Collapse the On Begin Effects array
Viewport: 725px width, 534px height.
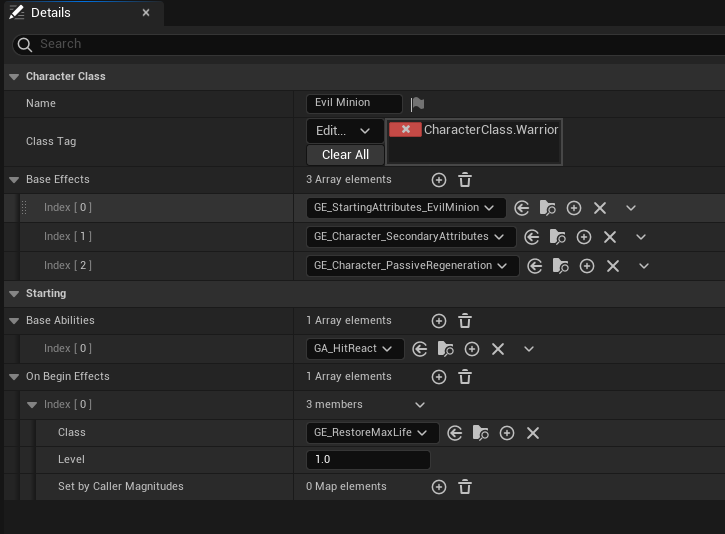[x=13, y=377]
